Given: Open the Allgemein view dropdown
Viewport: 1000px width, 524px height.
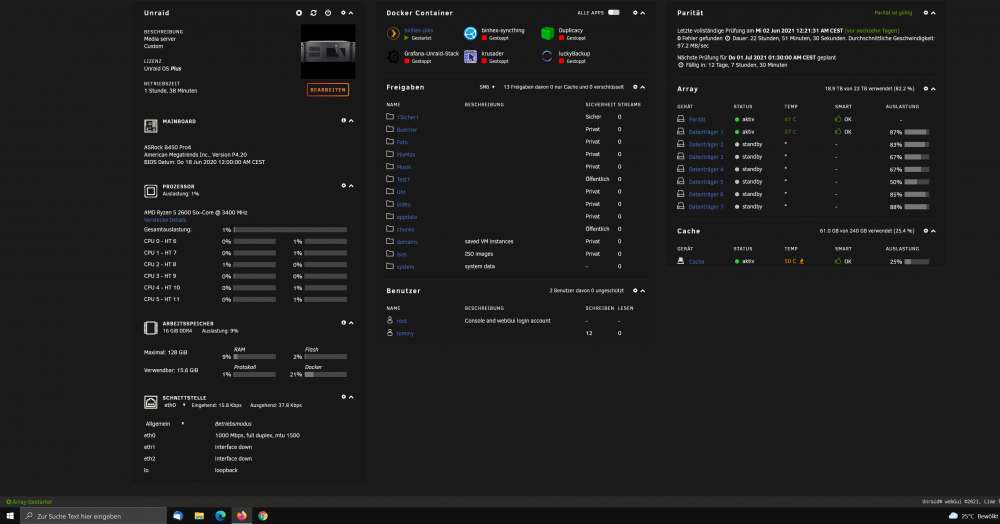Looking at the screenshot, I should coord(165,423).
